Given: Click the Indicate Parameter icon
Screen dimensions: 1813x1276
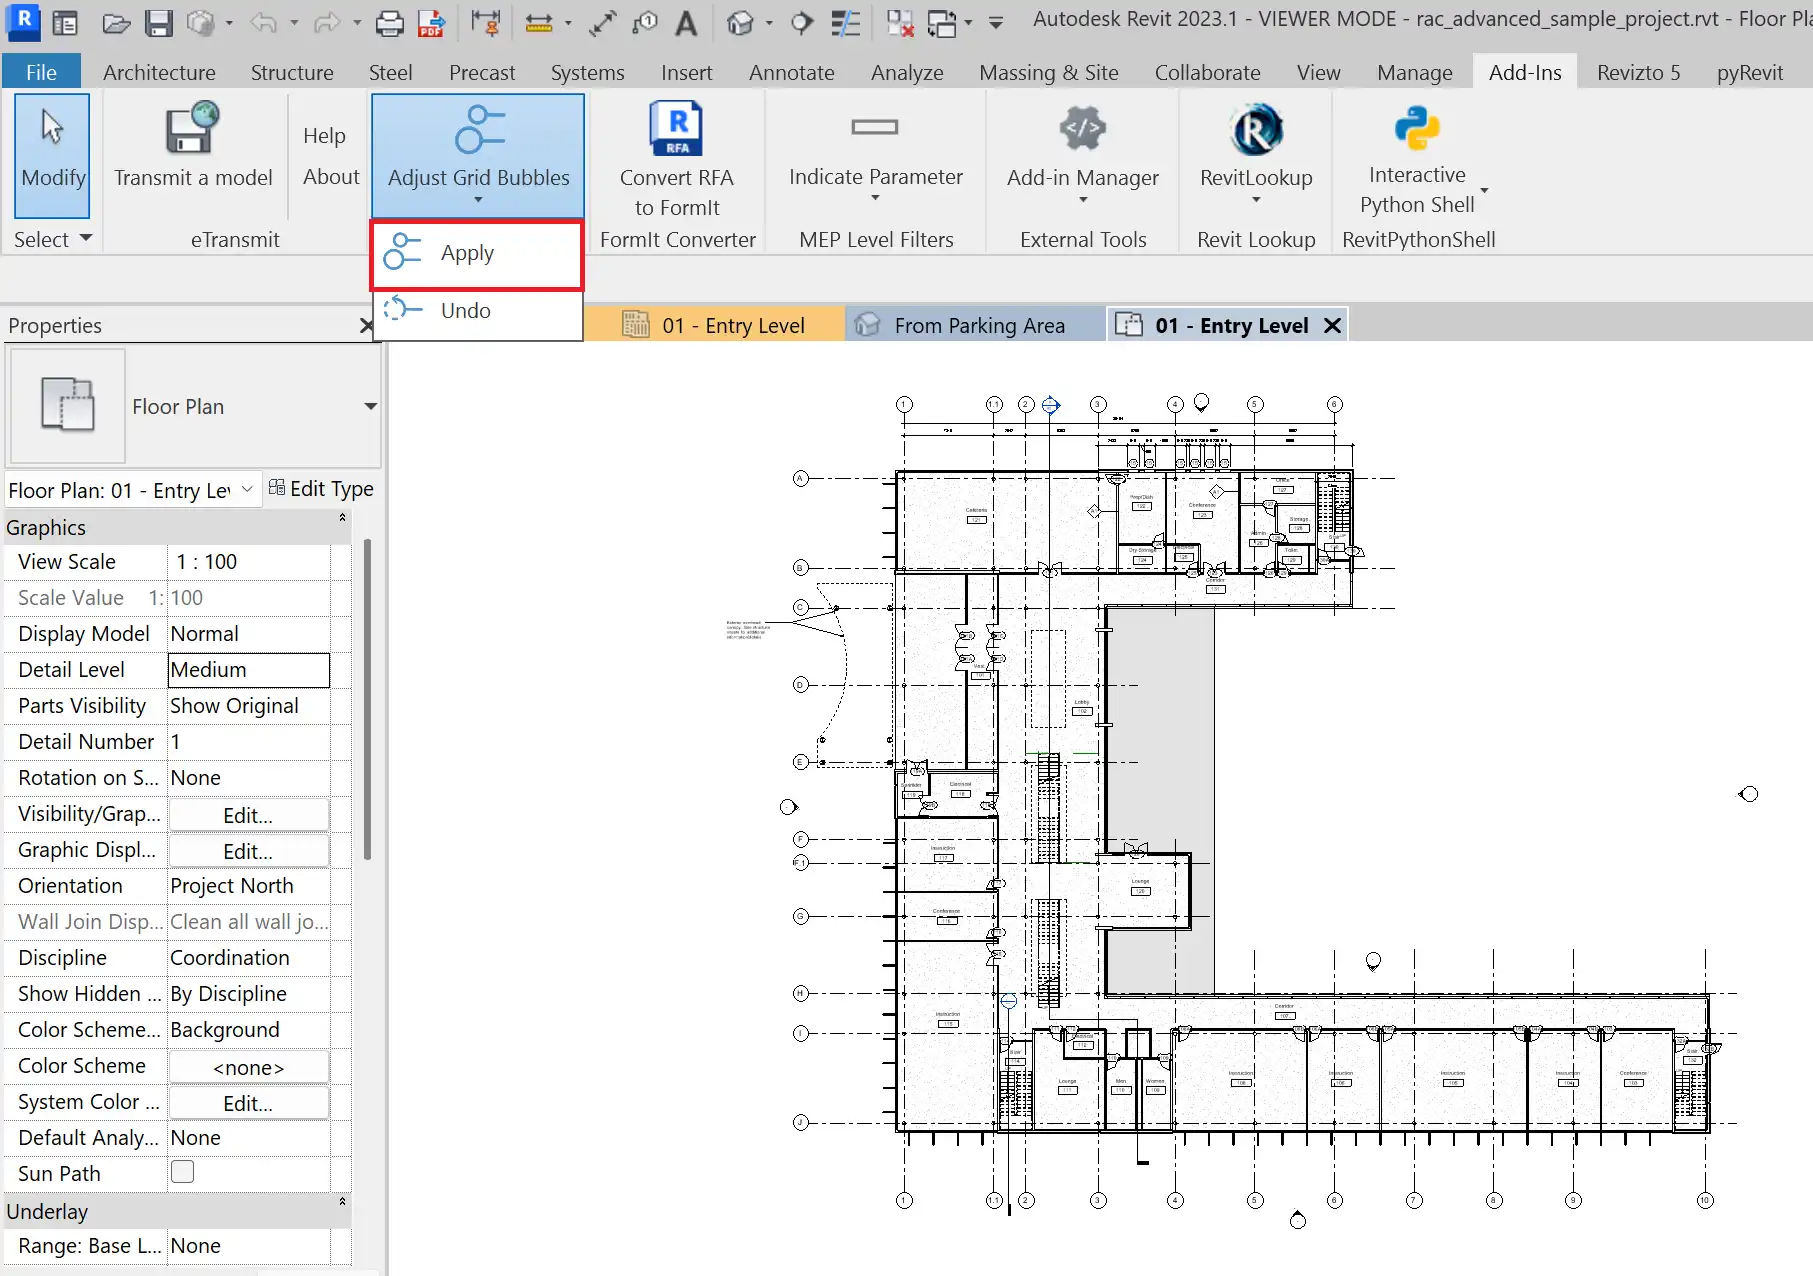Looking at the screenshot, I should coord(875,127).
